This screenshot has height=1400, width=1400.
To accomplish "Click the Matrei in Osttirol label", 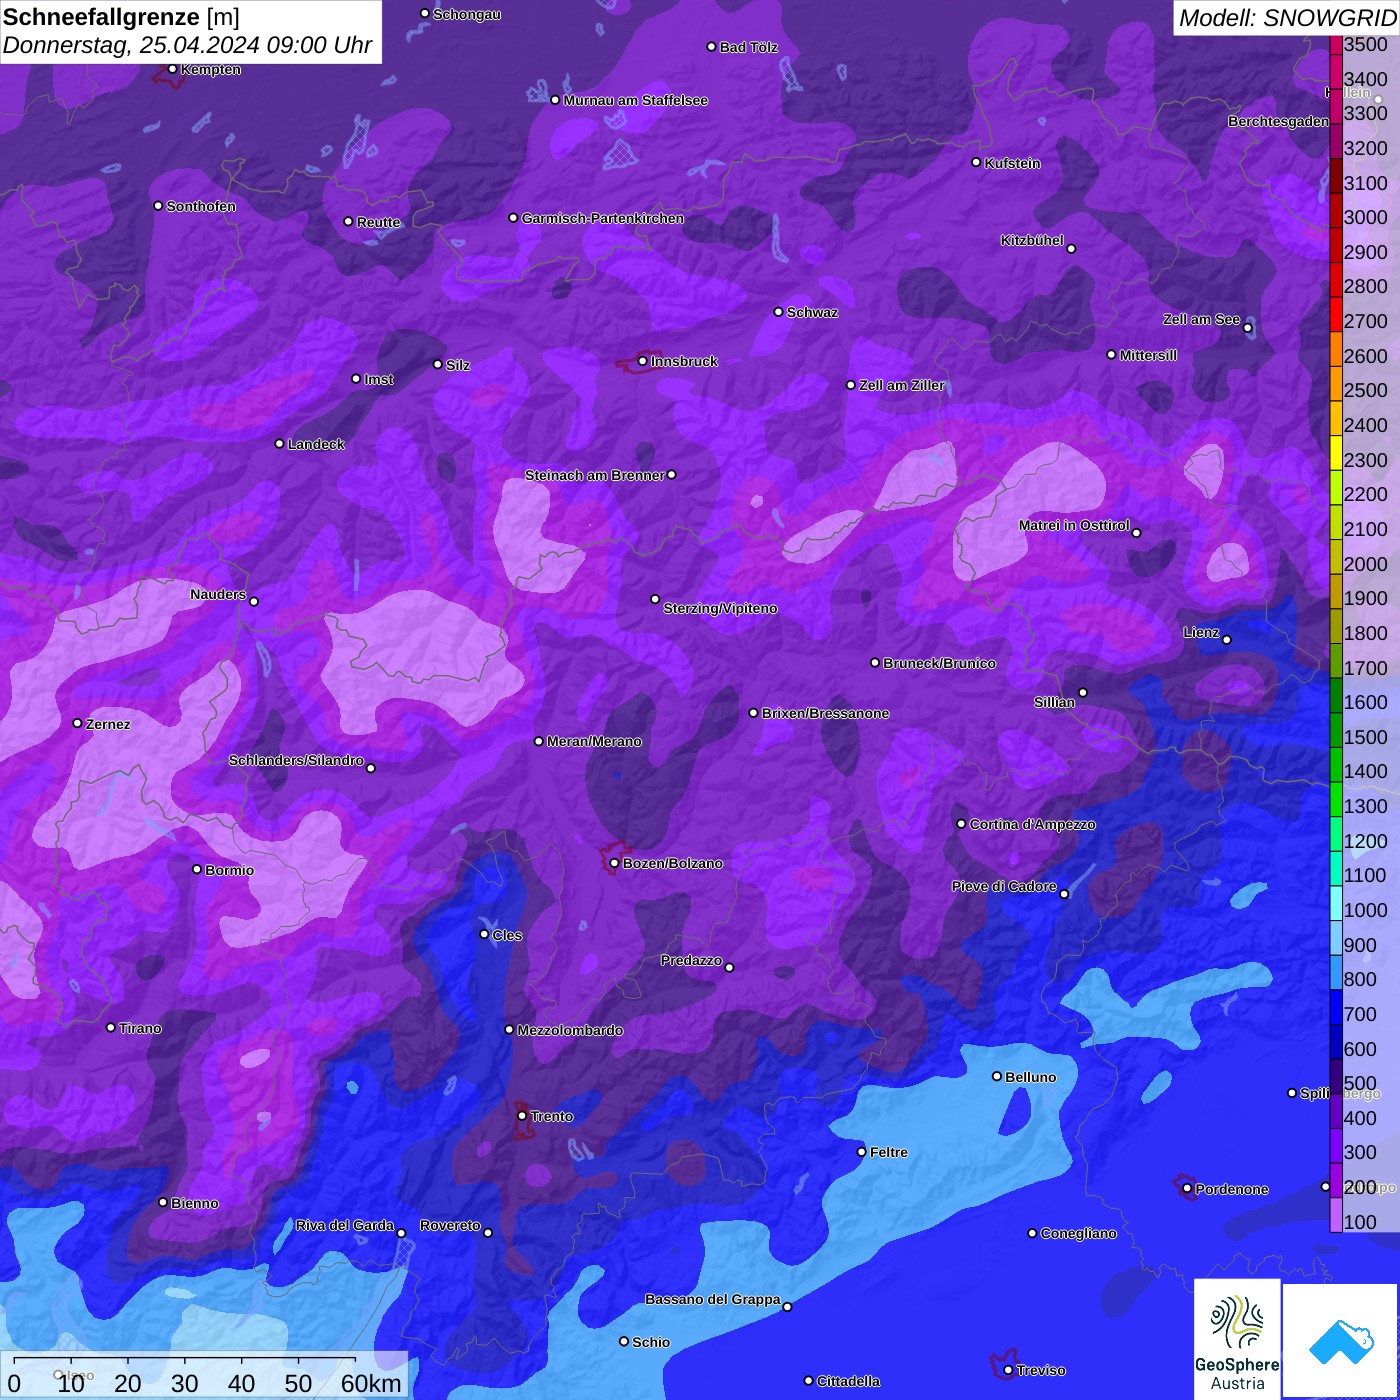I will (1074, 525).
